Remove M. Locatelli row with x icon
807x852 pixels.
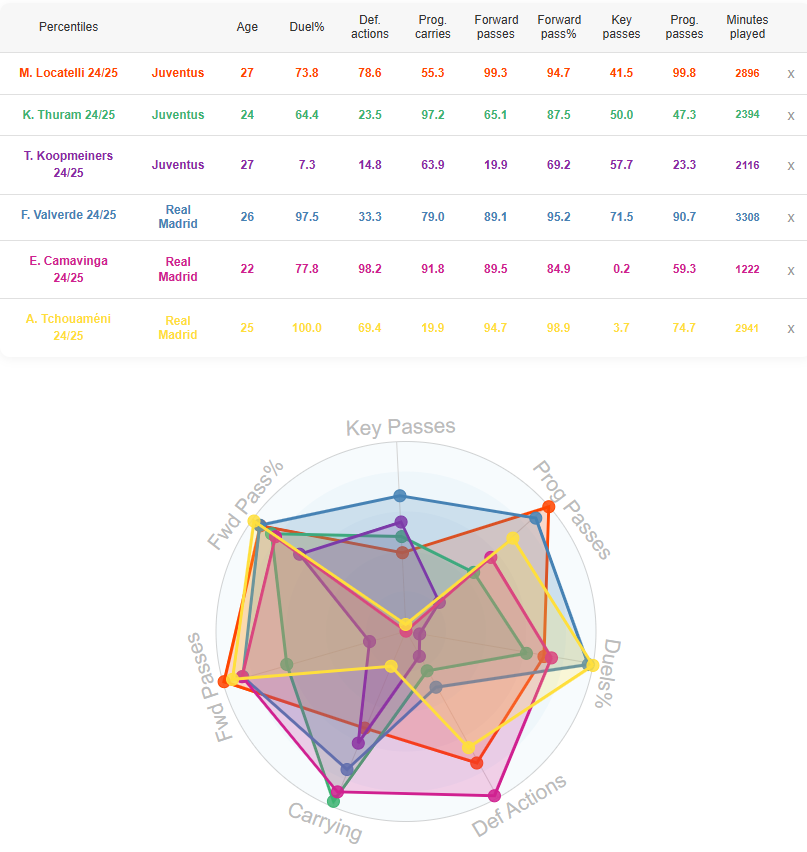[791, 74]
